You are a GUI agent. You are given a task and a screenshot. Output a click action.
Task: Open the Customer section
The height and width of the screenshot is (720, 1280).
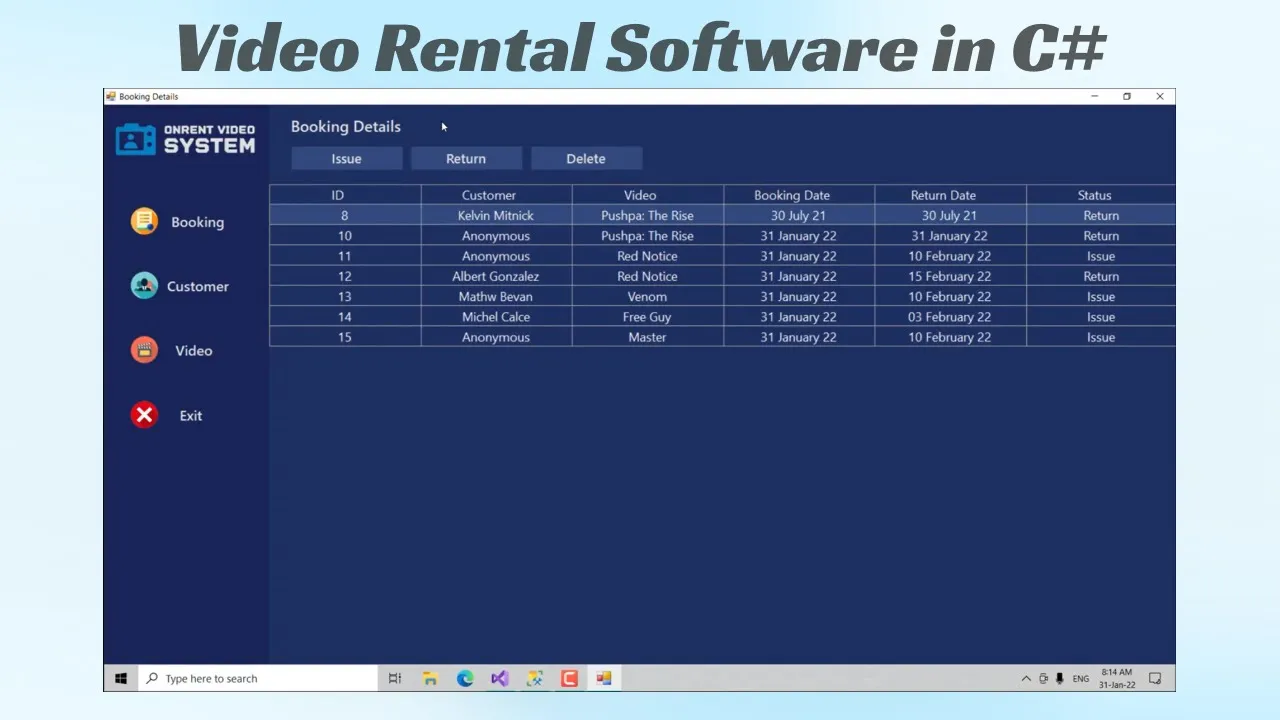click(x=197, y=286)
